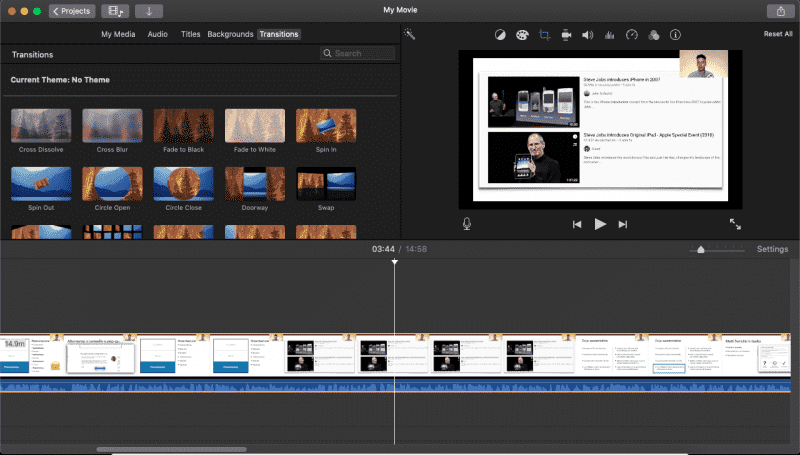Select the Circle Close transition
Image resolution: width=800 pixels, height=455 pixels.
(184, 184)
